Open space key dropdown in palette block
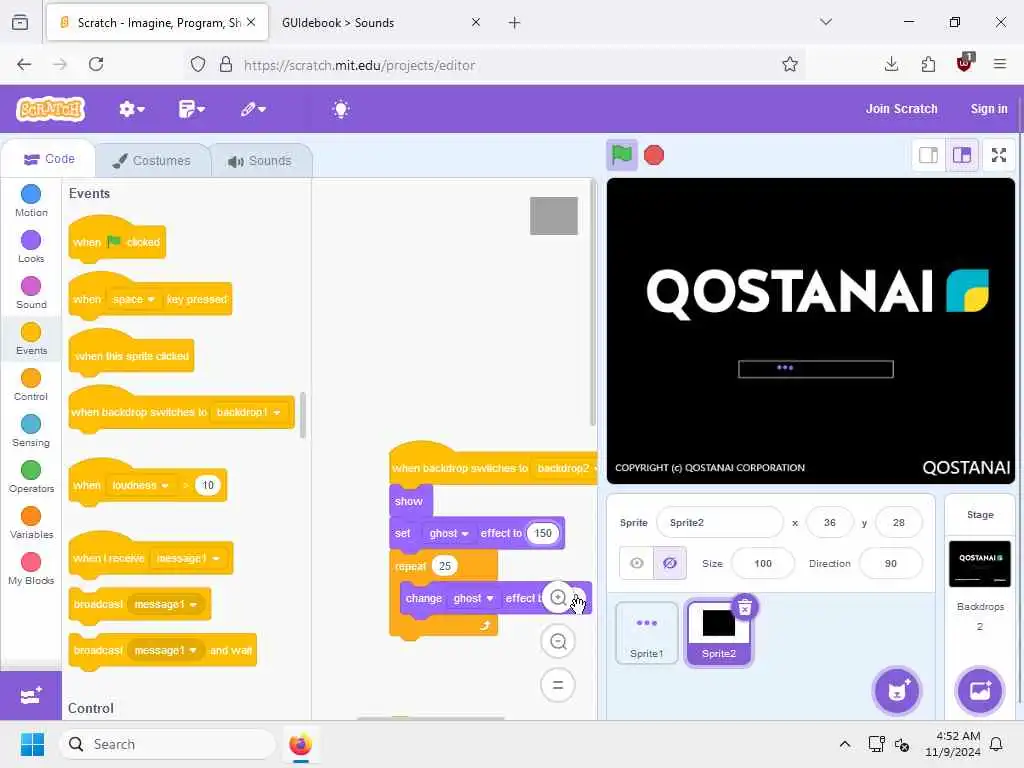Image resolution: width=1024 pixels, height=768 pixels. [x=133, y=299]
